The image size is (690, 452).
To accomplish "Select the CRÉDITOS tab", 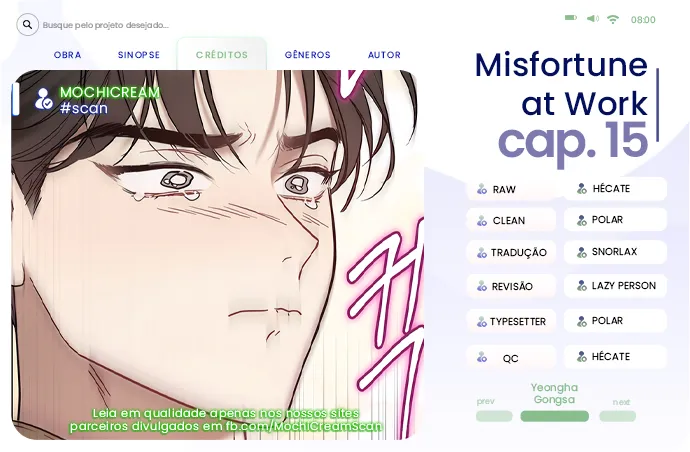I will click(222, 55).
